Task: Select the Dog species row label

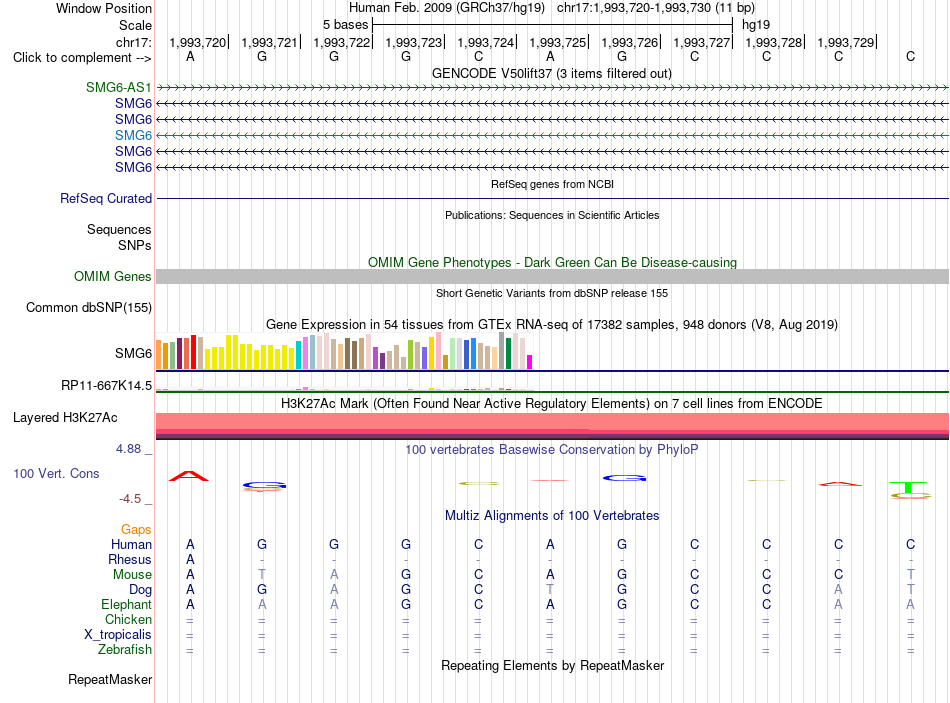Action: 140,590
